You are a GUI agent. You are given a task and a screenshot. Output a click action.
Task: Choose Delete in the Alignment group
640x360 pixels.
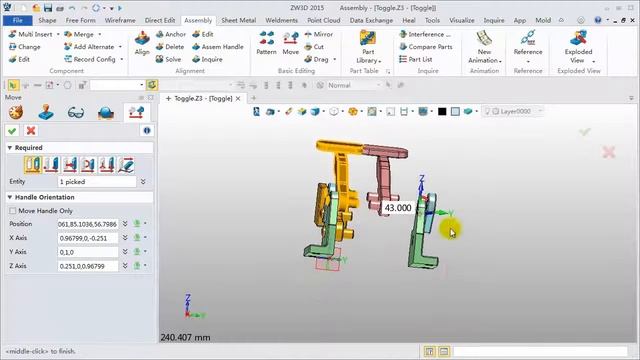coord(170,47)
